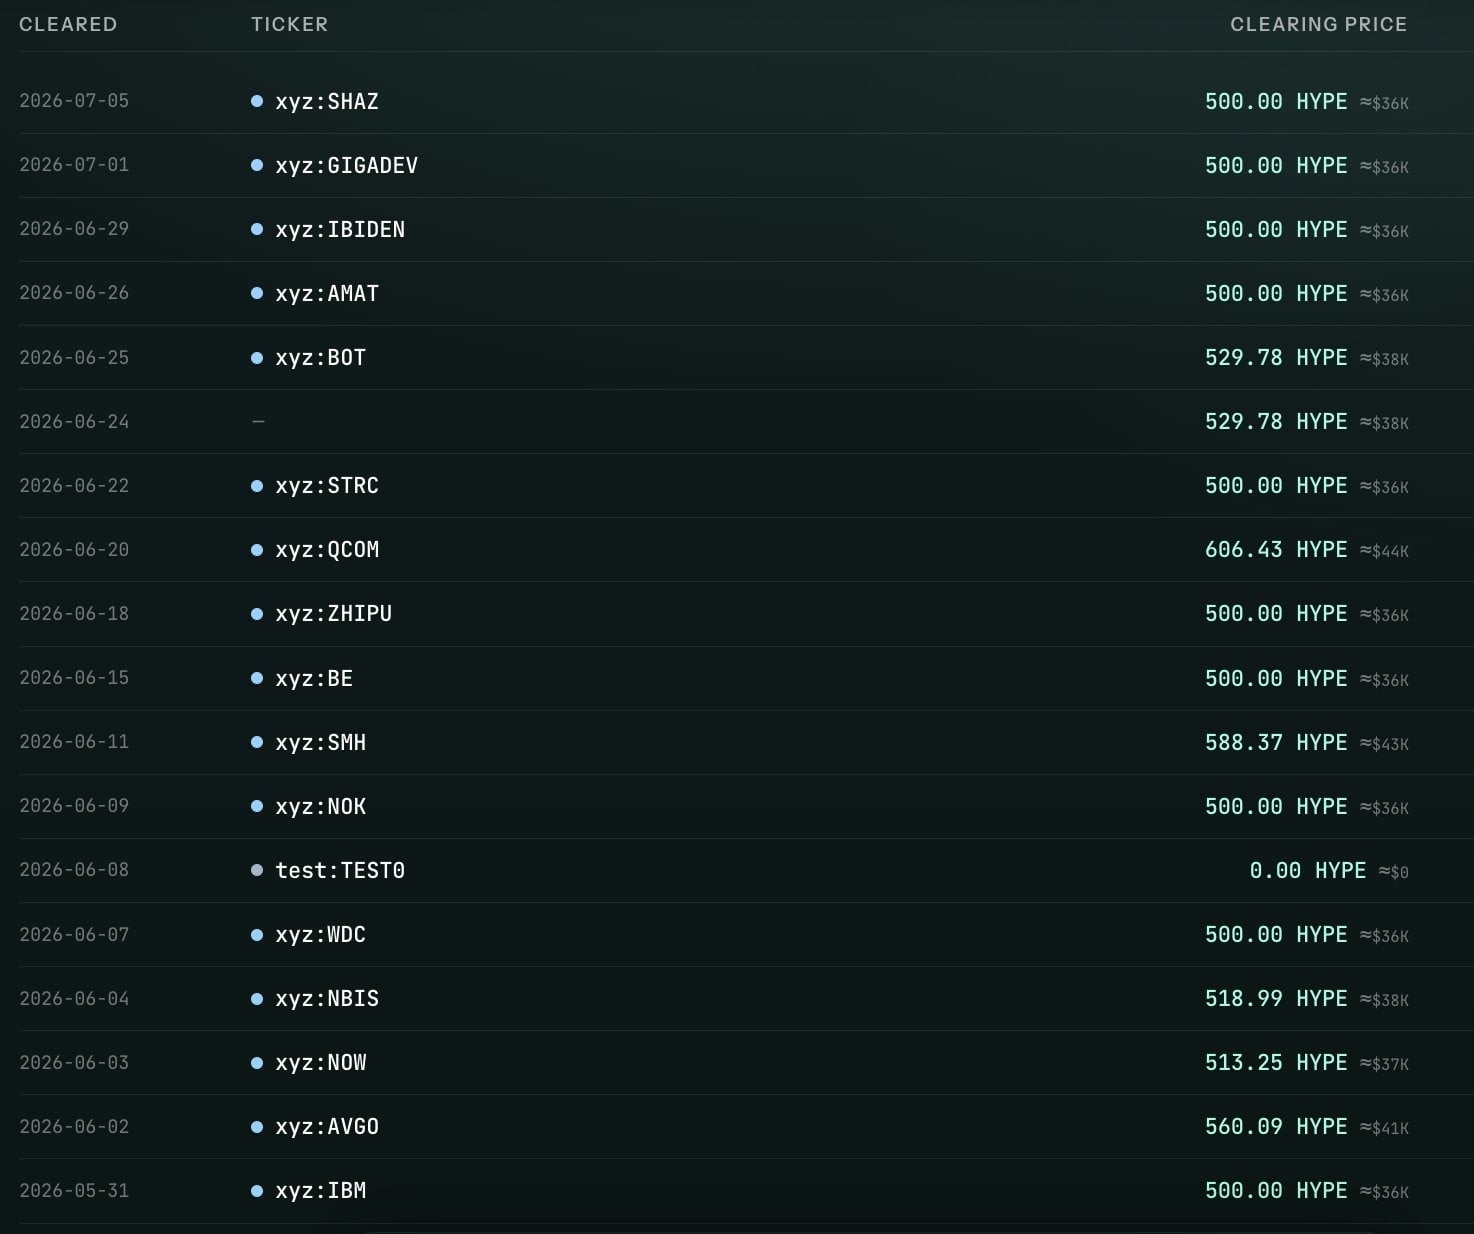Click the CLEARING PRICE column header

coord(1318,24)
